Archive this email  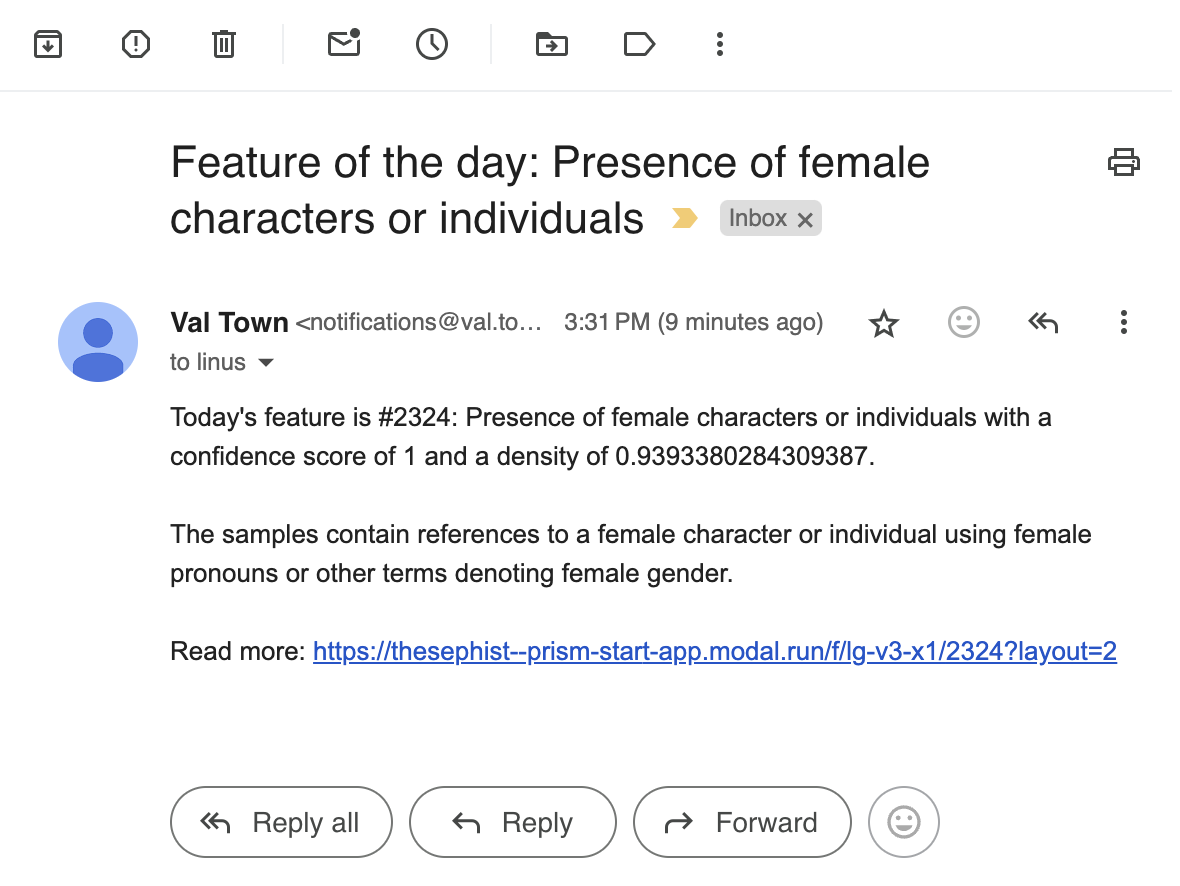48,44
